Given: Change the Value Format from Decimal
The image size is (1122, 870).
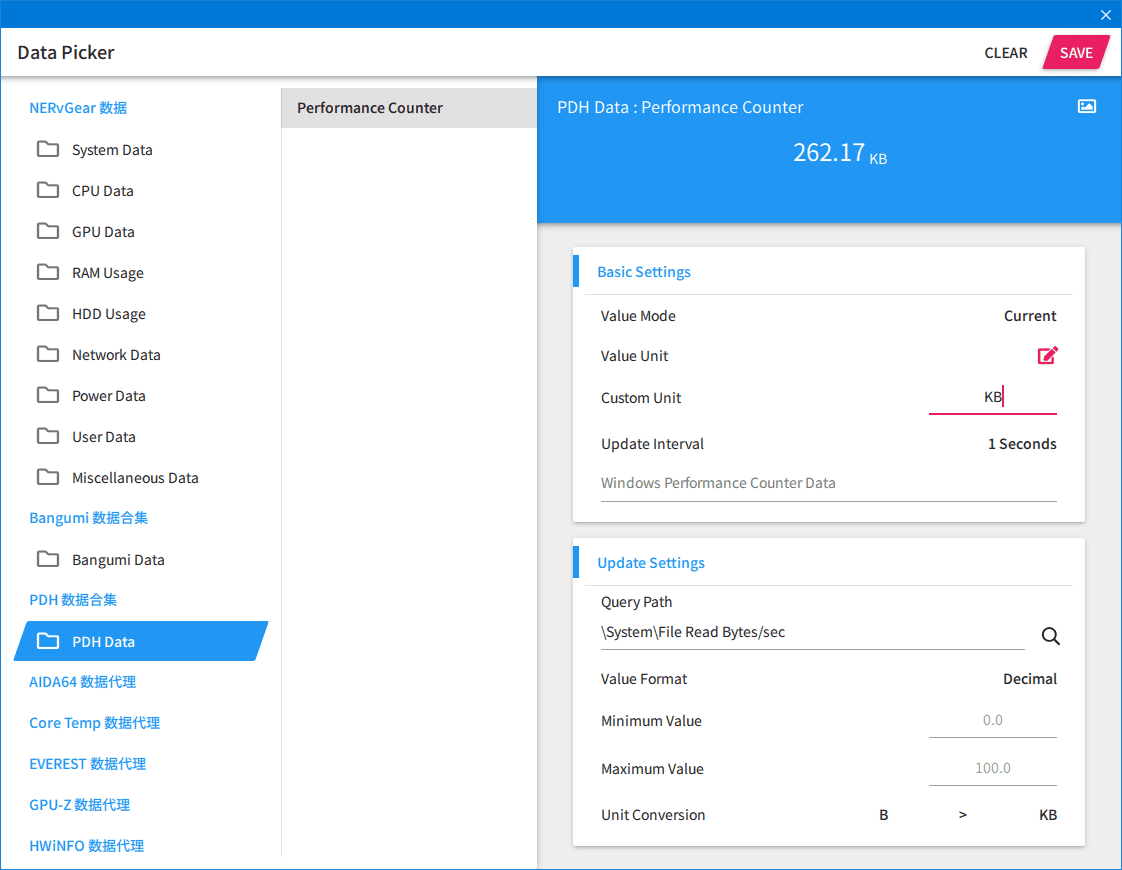Looking at the screenshot, I should [x=1030, y=679].
